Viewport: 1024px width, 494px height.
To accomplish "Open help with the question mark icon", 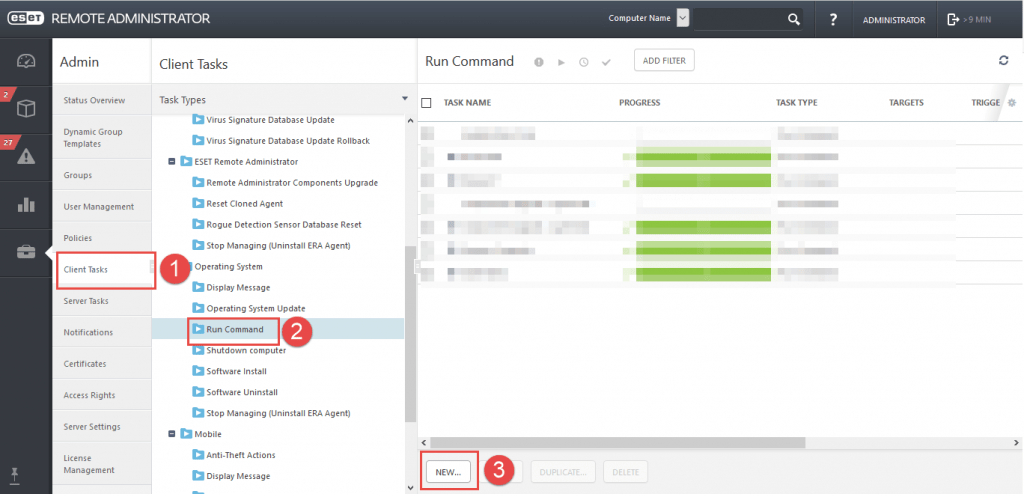I will [x=833, y=20].
